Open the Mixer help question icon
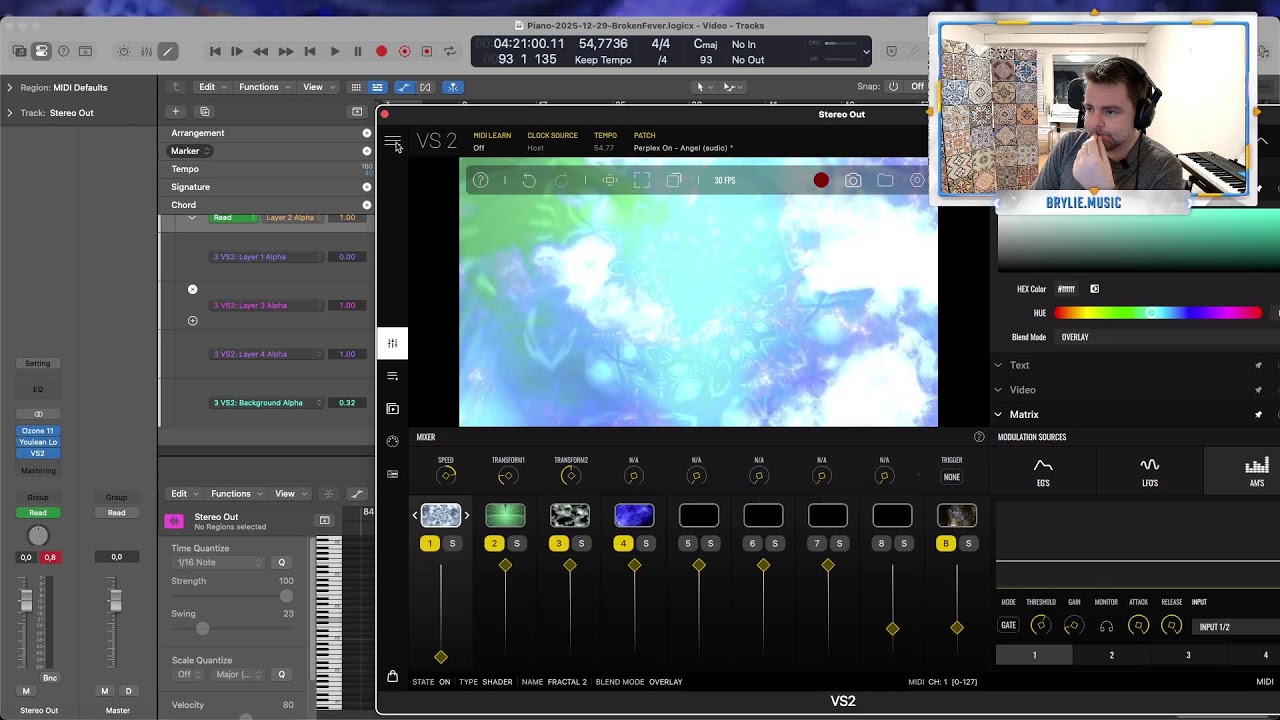The image size is (1280, 720). pos(979,437)
